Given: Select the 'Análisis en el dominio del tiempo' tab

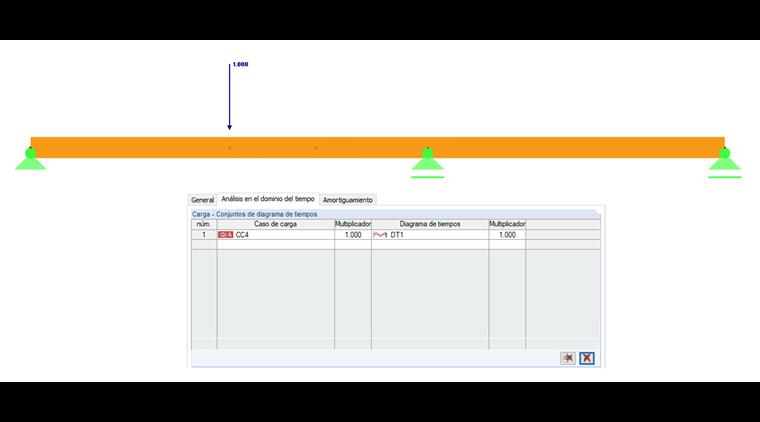Looking at the screenshot, I should pyautogui.click(x=268, y=199).
